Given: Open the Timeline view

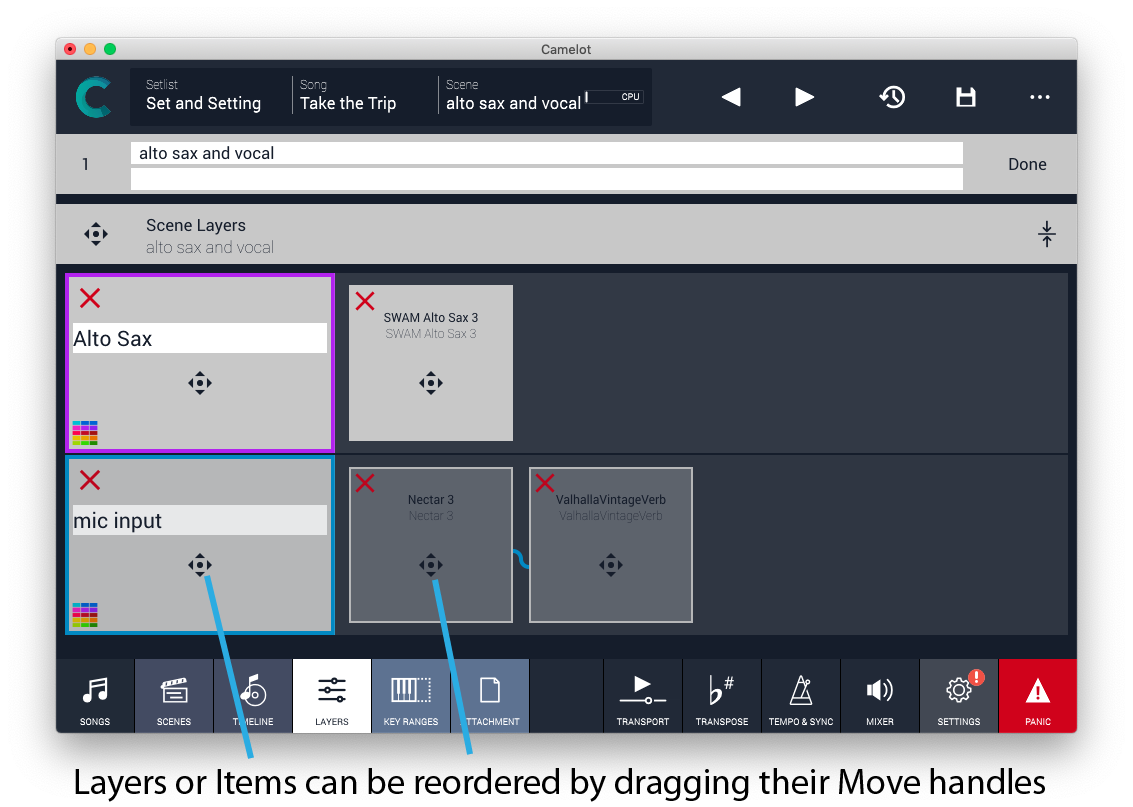Looking at the screenshot, I should (x=253, y=696).
